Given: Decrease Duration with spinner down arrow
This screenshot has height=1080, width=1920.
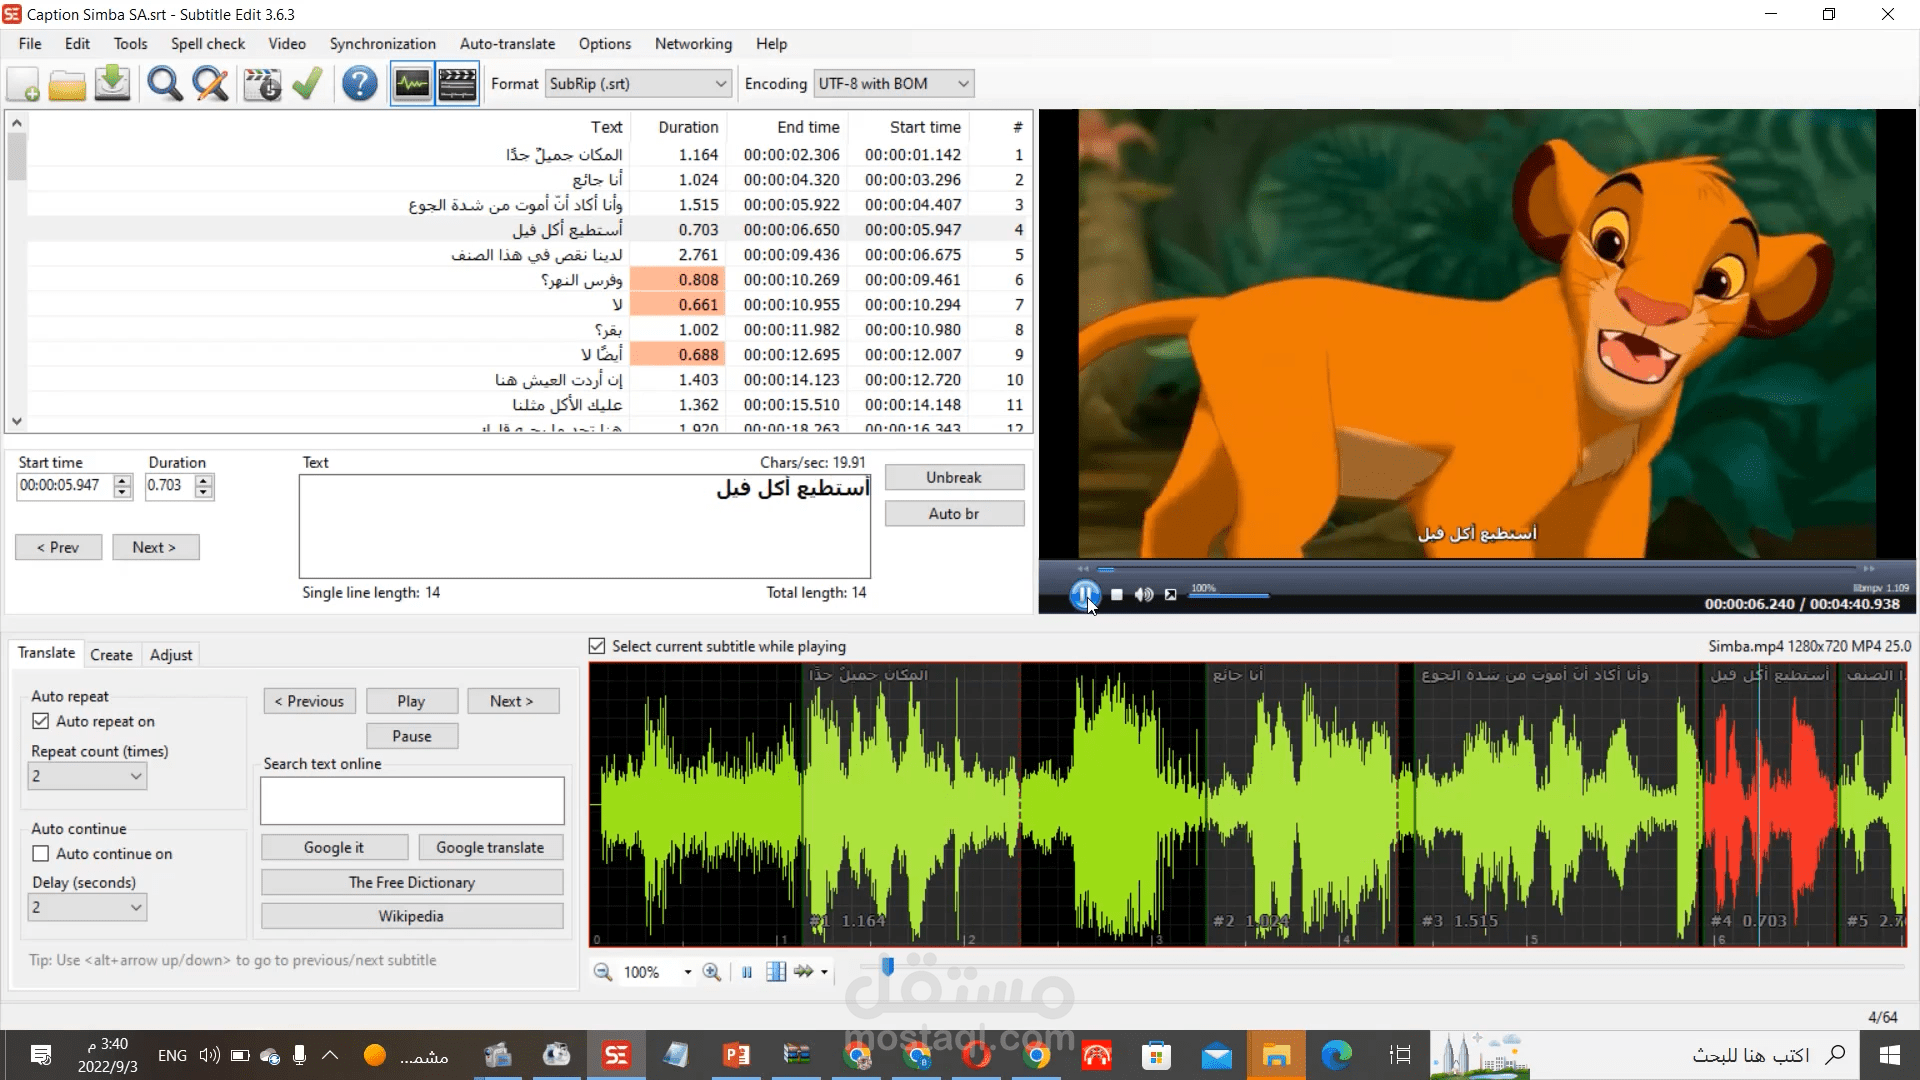Looking at the screenshot, I should click(204, 492).
